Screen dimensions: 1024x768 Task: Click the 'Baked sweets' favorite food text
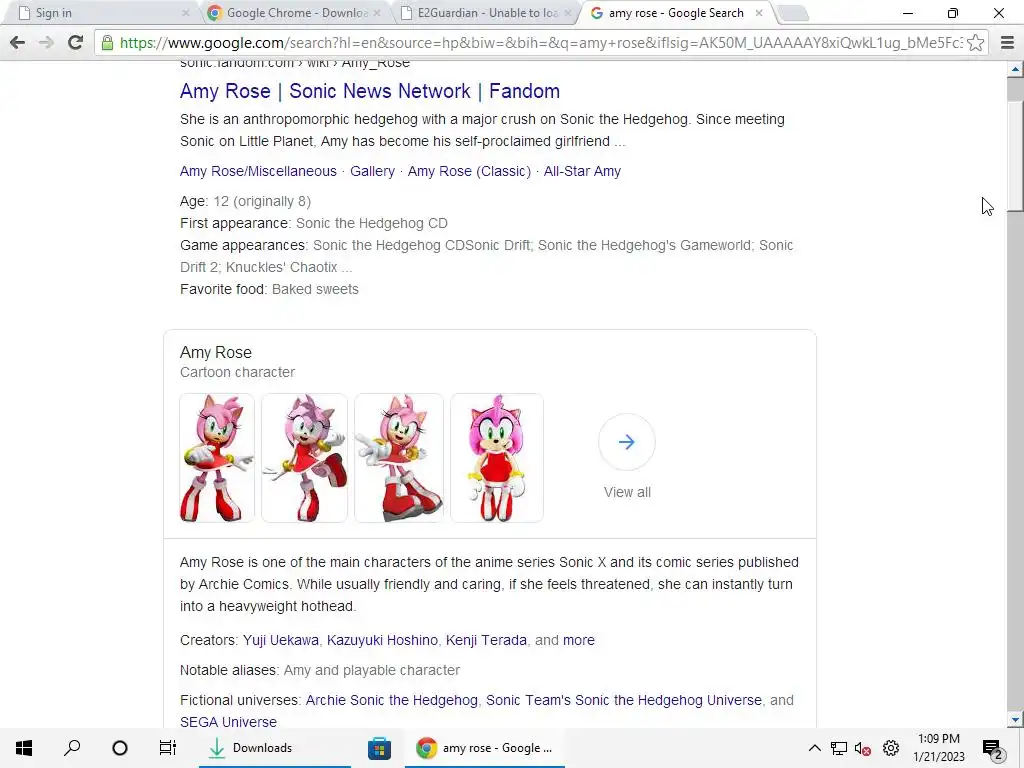[315, 289]
